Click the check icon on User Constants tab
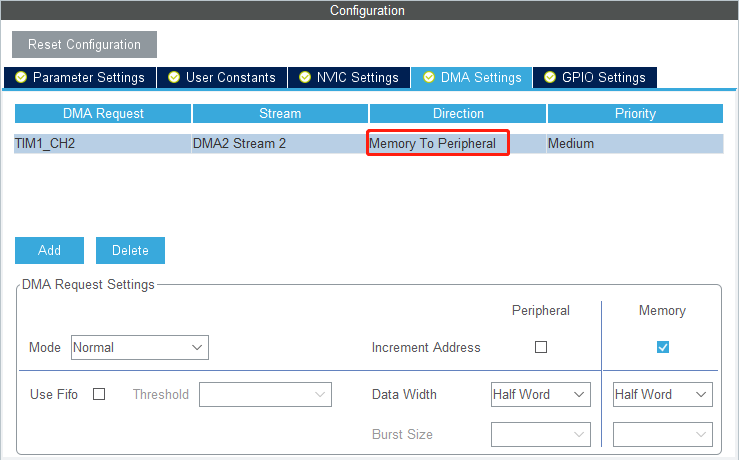739x460 pixels. tap(174, 77)
